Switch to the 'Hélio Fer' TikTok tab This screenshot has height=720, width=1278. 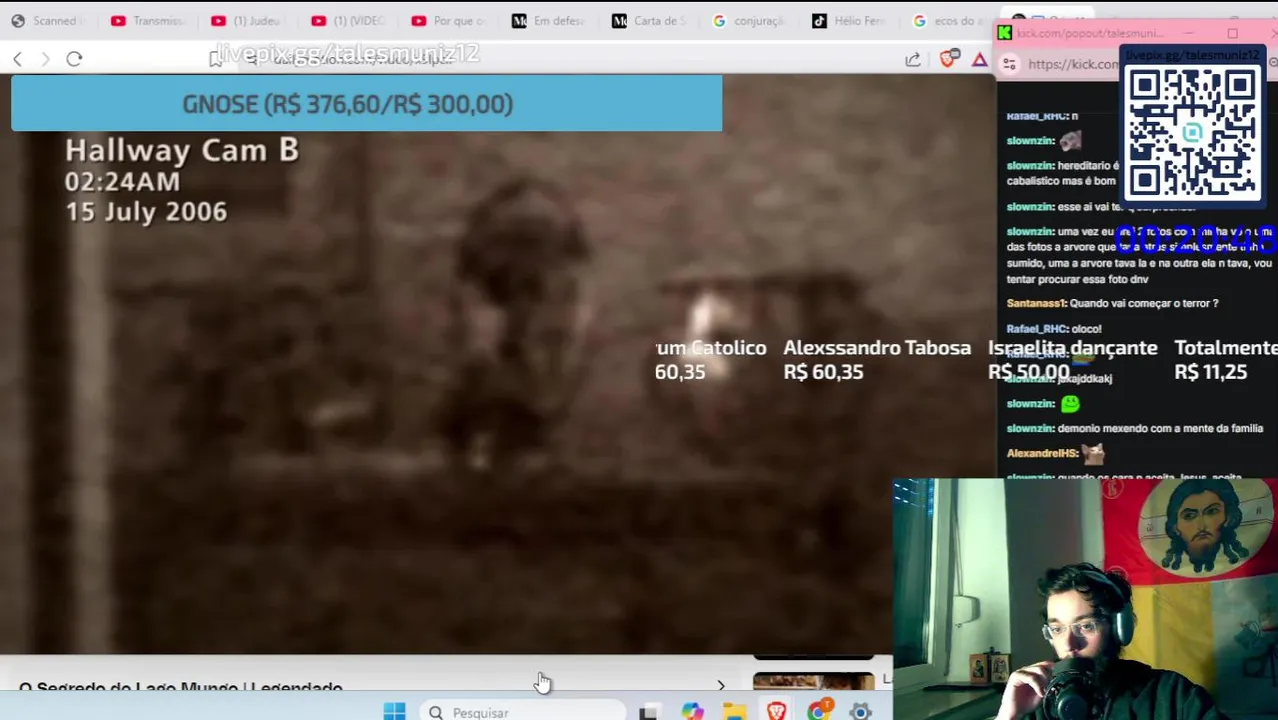click(850, 21)
